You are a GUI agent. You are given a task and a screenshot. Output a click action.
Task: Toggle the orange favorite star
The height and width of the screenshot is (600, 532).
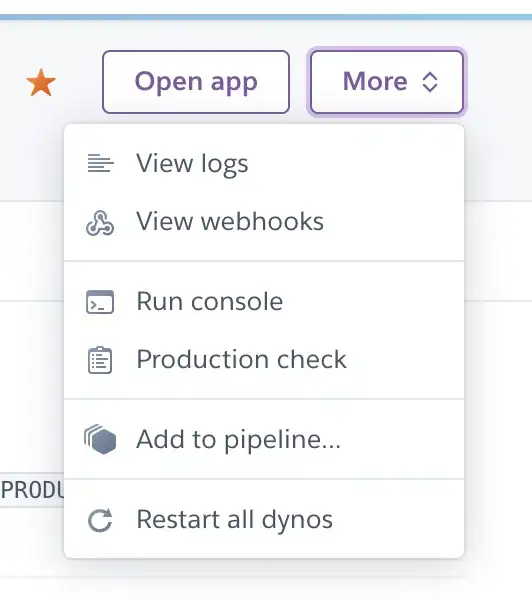pyautogui.click(x=41, y=82)
